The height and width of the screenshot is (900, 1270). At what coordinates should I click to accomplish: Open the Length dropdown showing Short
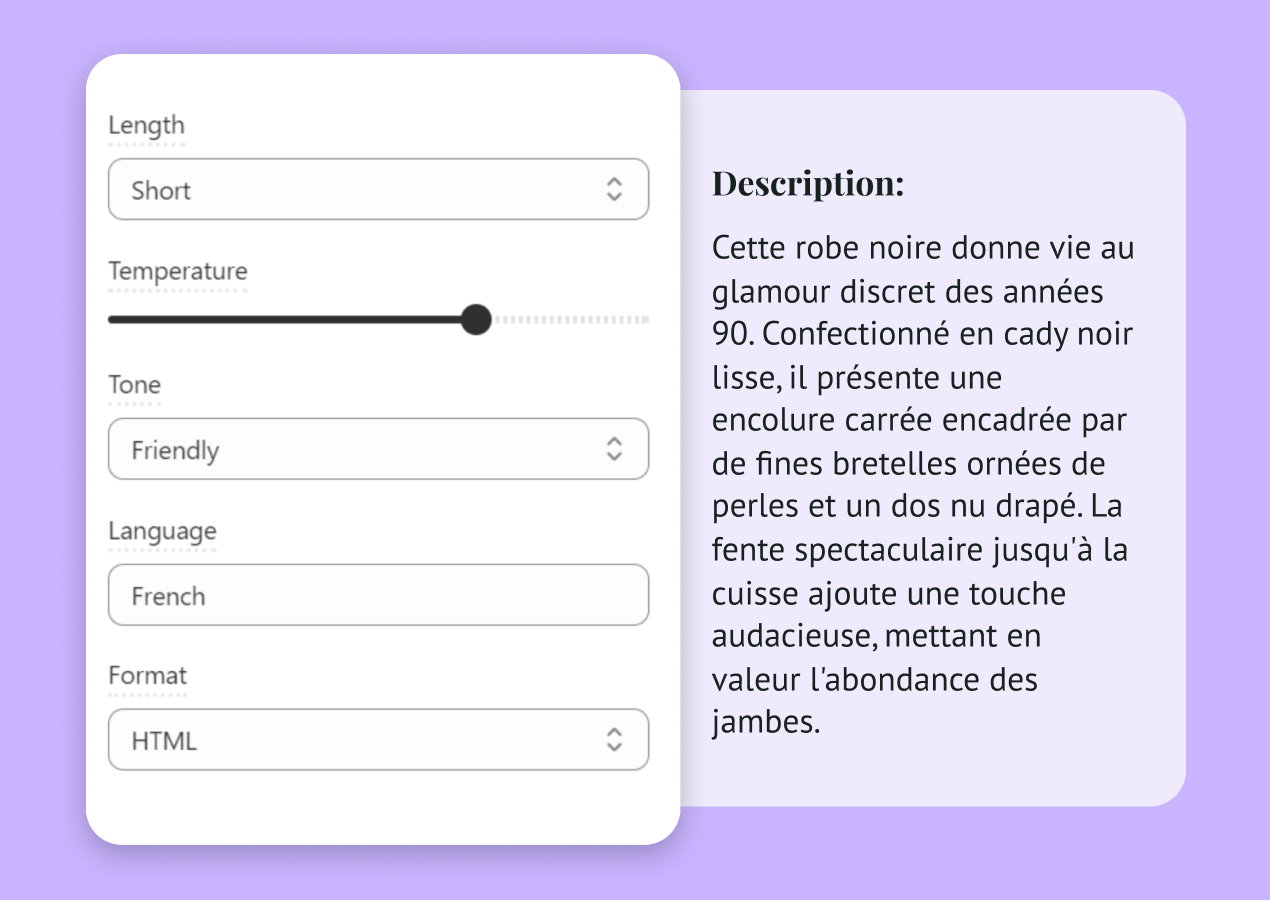(x=378, y=189)
